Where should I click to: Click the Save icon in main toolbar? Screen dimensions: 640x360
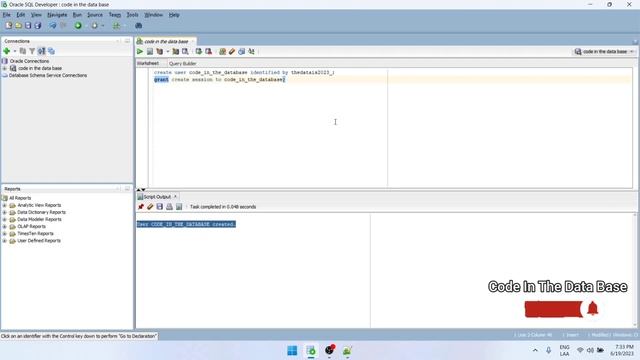pos(28,26)
